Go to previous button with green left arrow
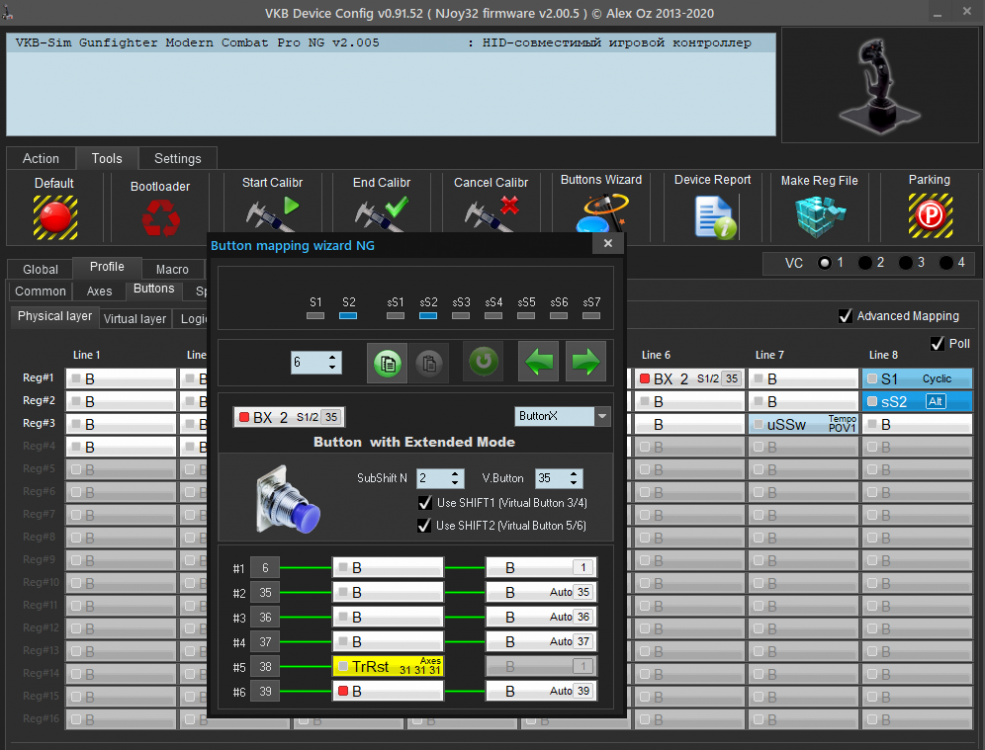 538,362
